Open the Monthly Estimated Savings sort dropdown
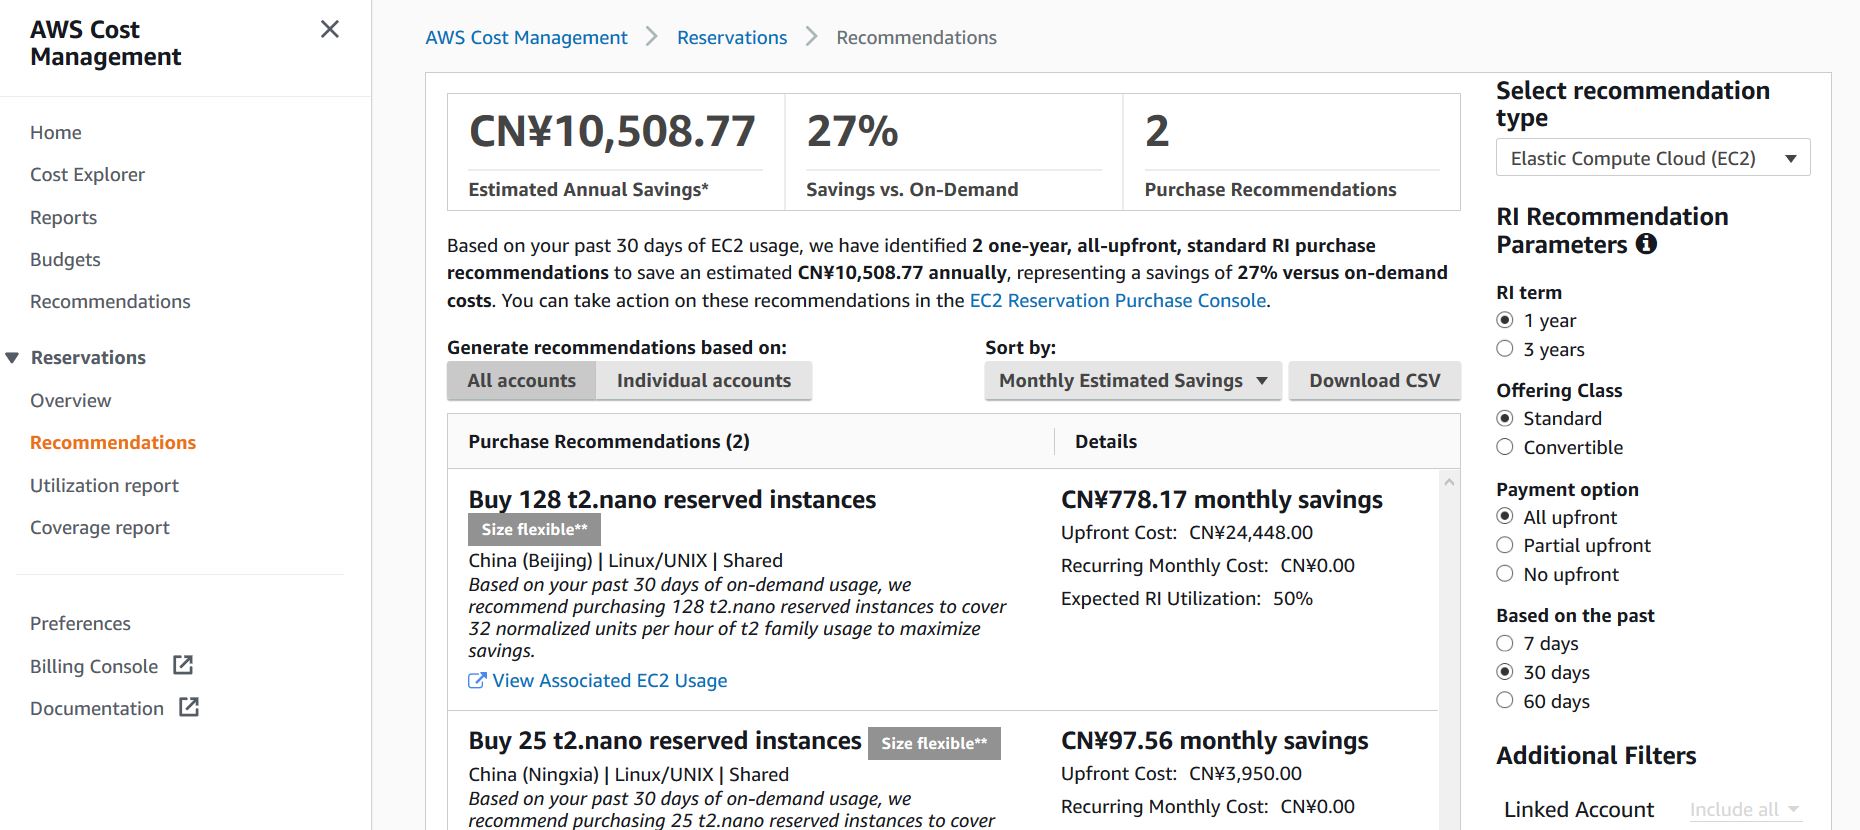 coord(1133,380)
